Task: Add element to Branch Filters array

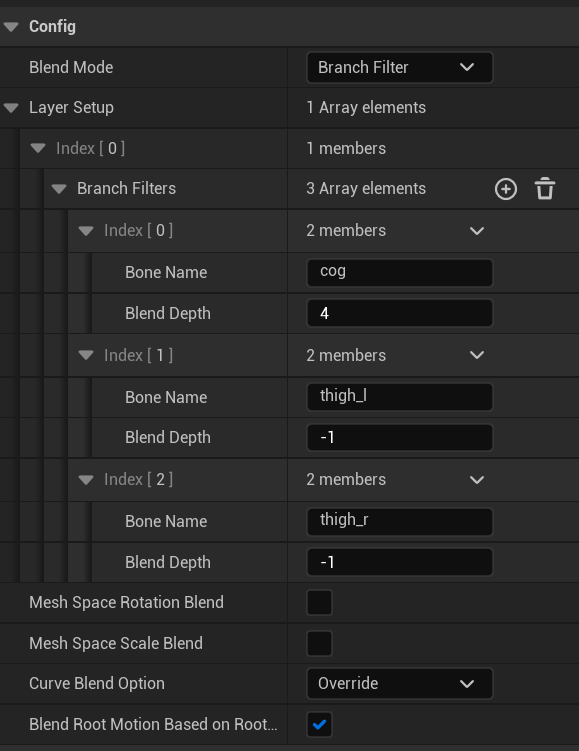Action: [x=506, y=189]
